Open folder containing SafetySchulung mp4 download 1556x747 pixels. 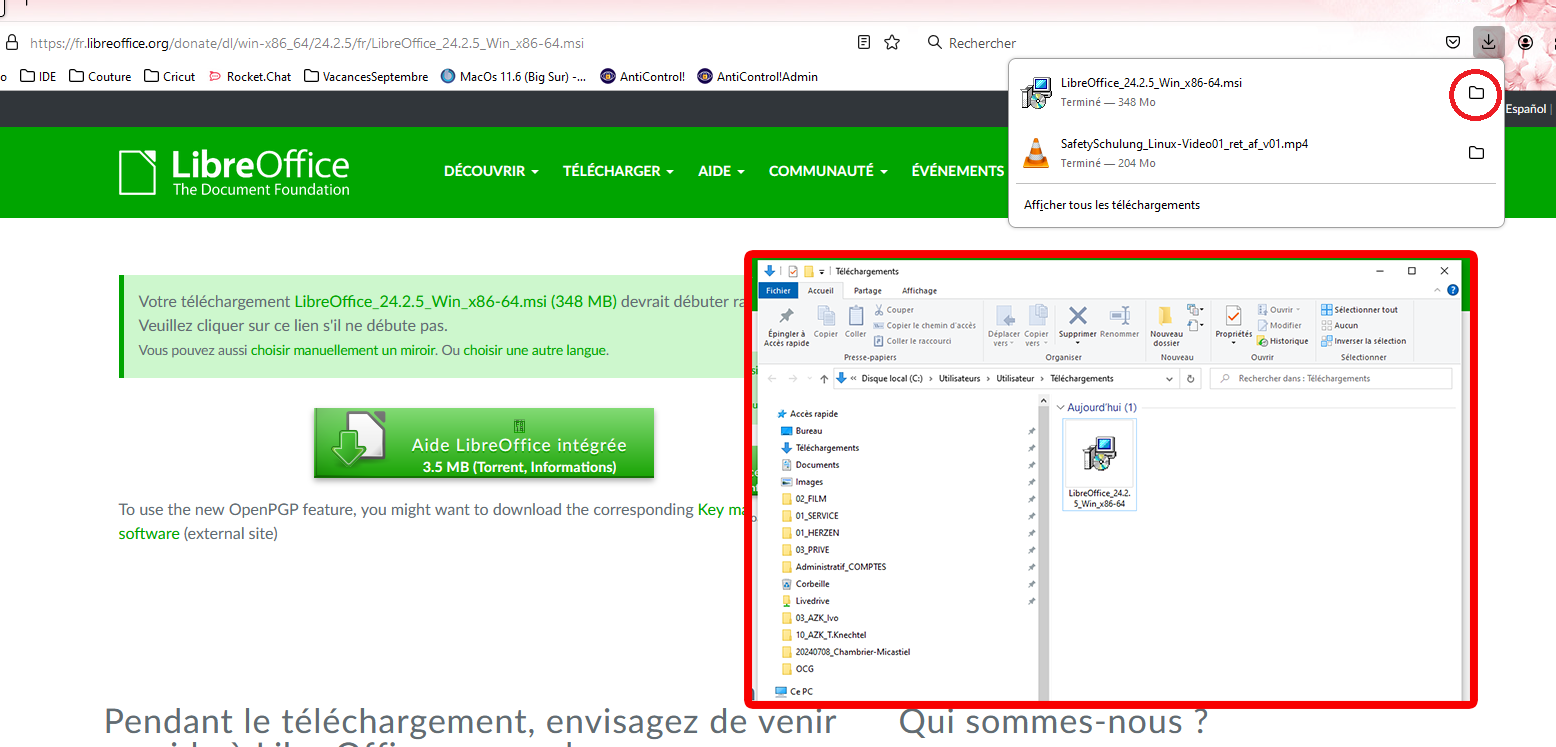click(x=1475, y=153)
